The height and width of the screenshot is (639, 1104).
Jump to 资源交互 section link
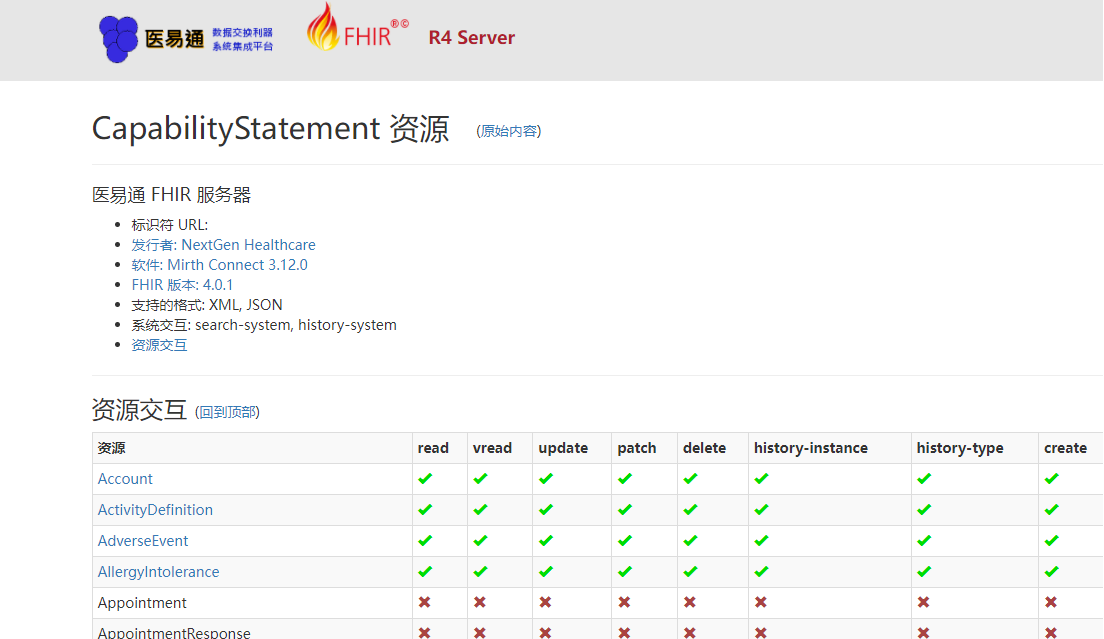point(159,345)
